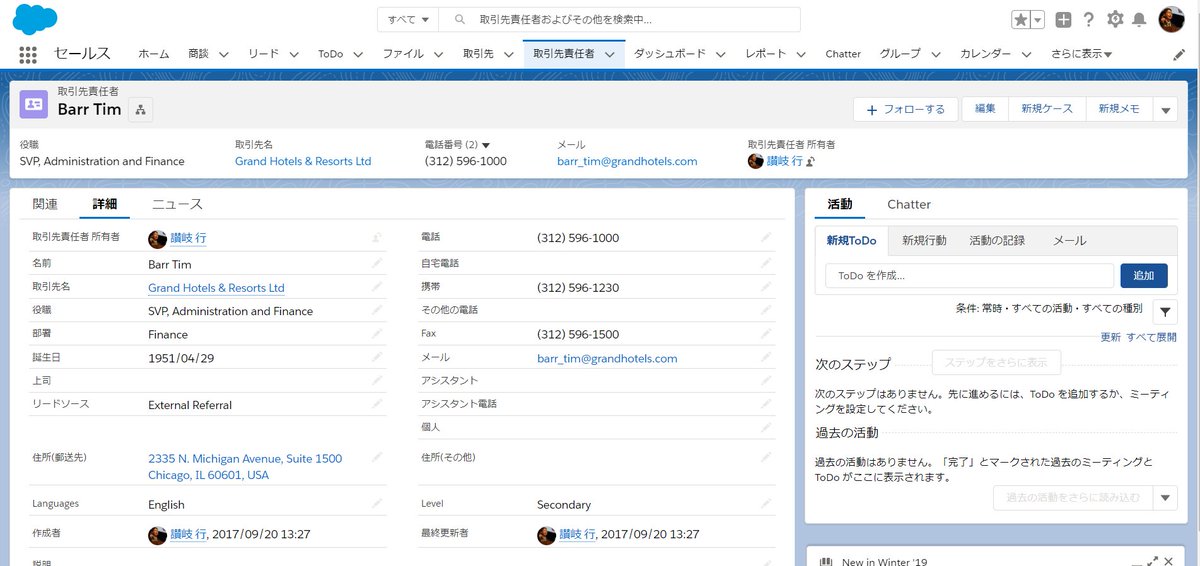Open the activity filter funnel icon
Image resolution: width=1200 pixels, height=566 pixels.
[x=1165, y=311]
